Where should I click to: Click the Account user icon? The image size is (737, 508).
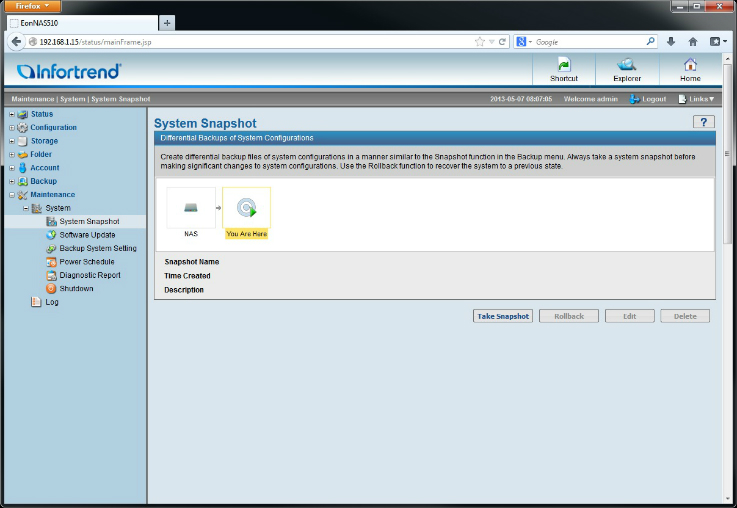pyautogui.click(x=22, y=168)
